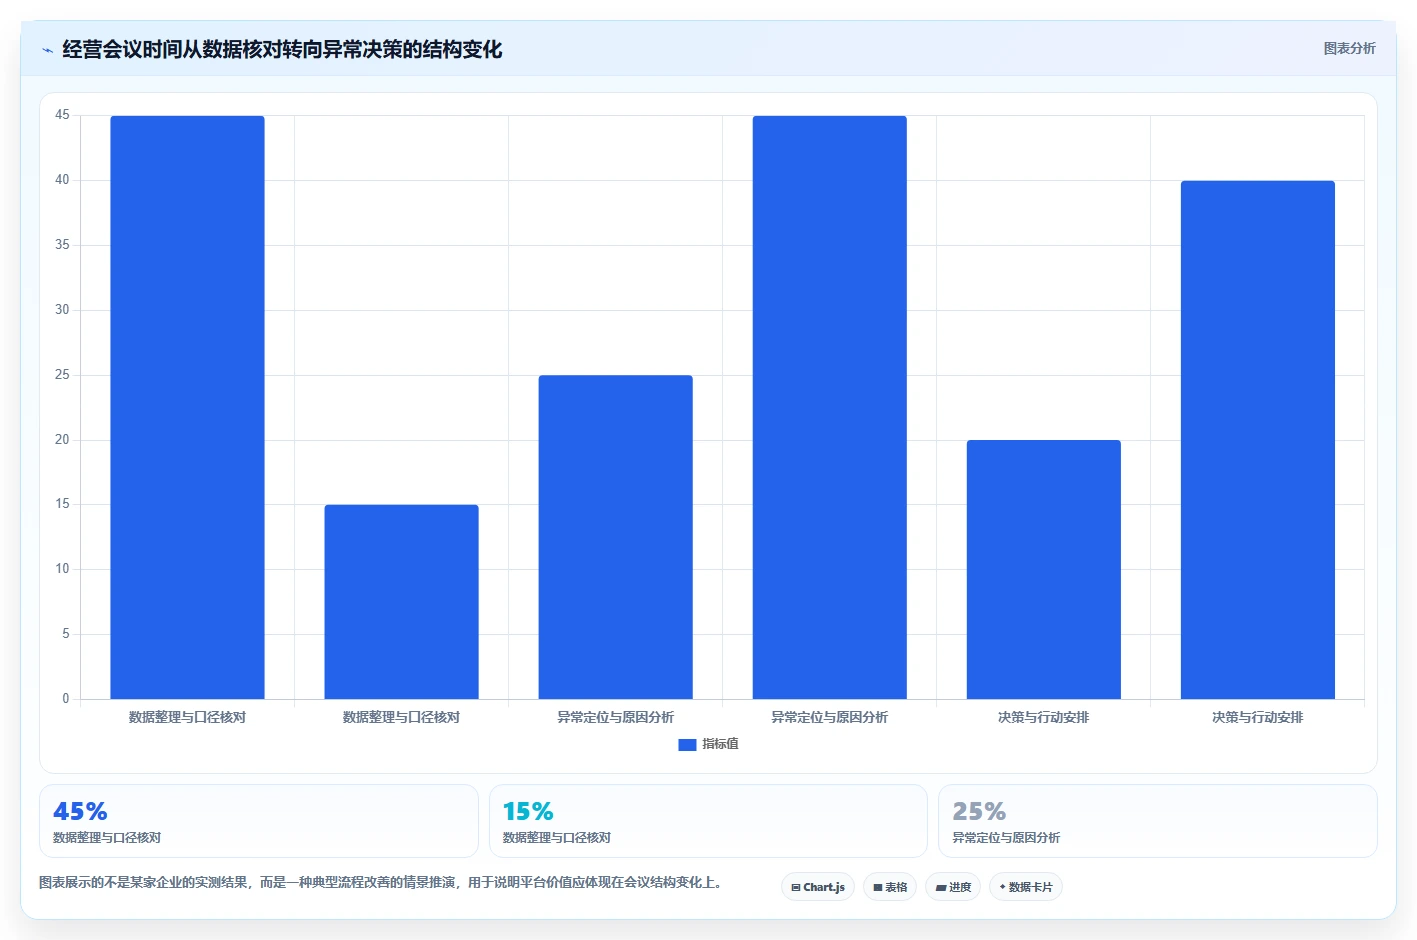Screen dimensions: 1417x940
Task: Click the 25% value in the stat card
Action: coord(979,811)
